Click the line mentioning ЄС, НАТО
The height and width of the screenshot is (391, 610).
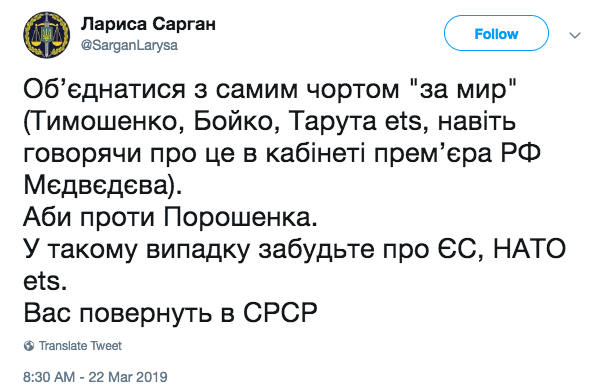[x=294, y=249]
